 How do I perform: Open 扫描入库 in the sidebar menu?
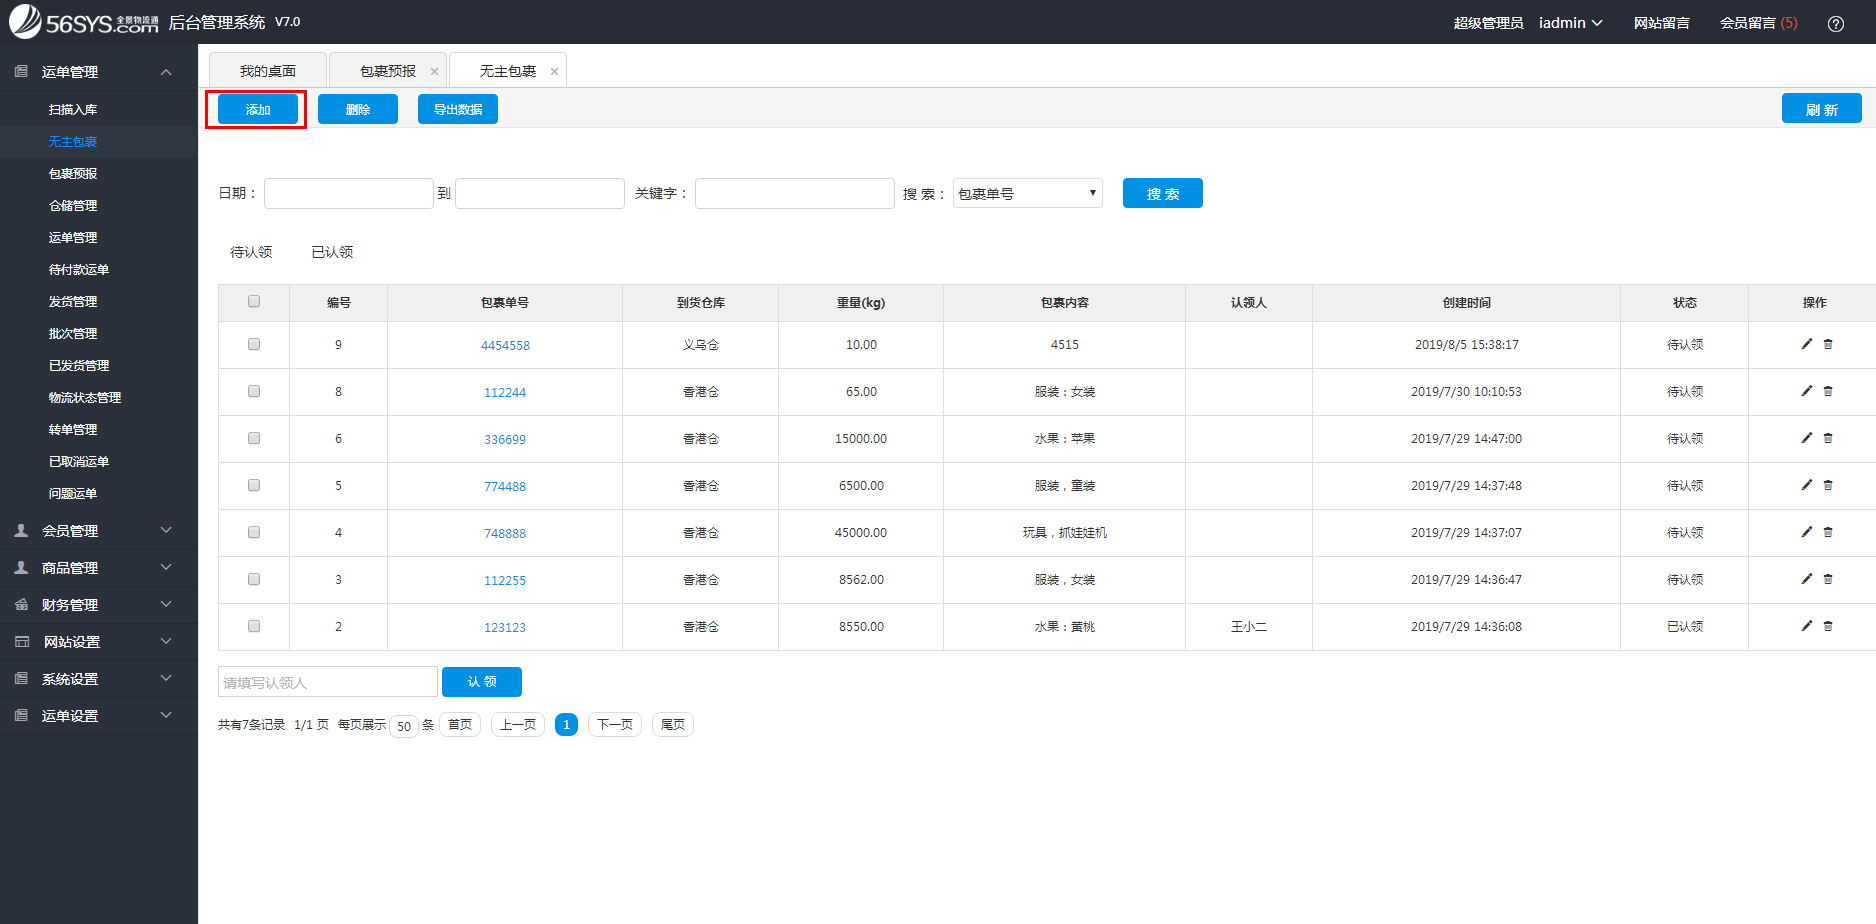(73, 109)
